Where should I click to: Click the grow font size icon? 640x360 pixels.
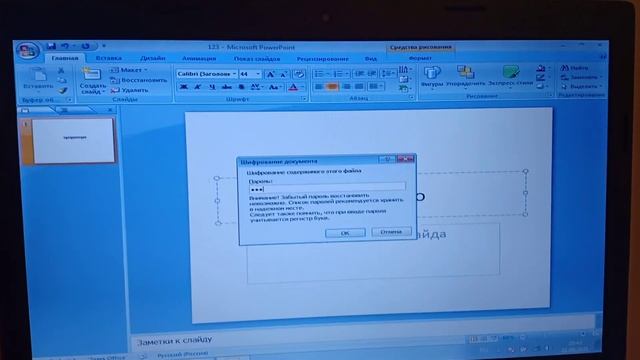click(x=270, y=74)
